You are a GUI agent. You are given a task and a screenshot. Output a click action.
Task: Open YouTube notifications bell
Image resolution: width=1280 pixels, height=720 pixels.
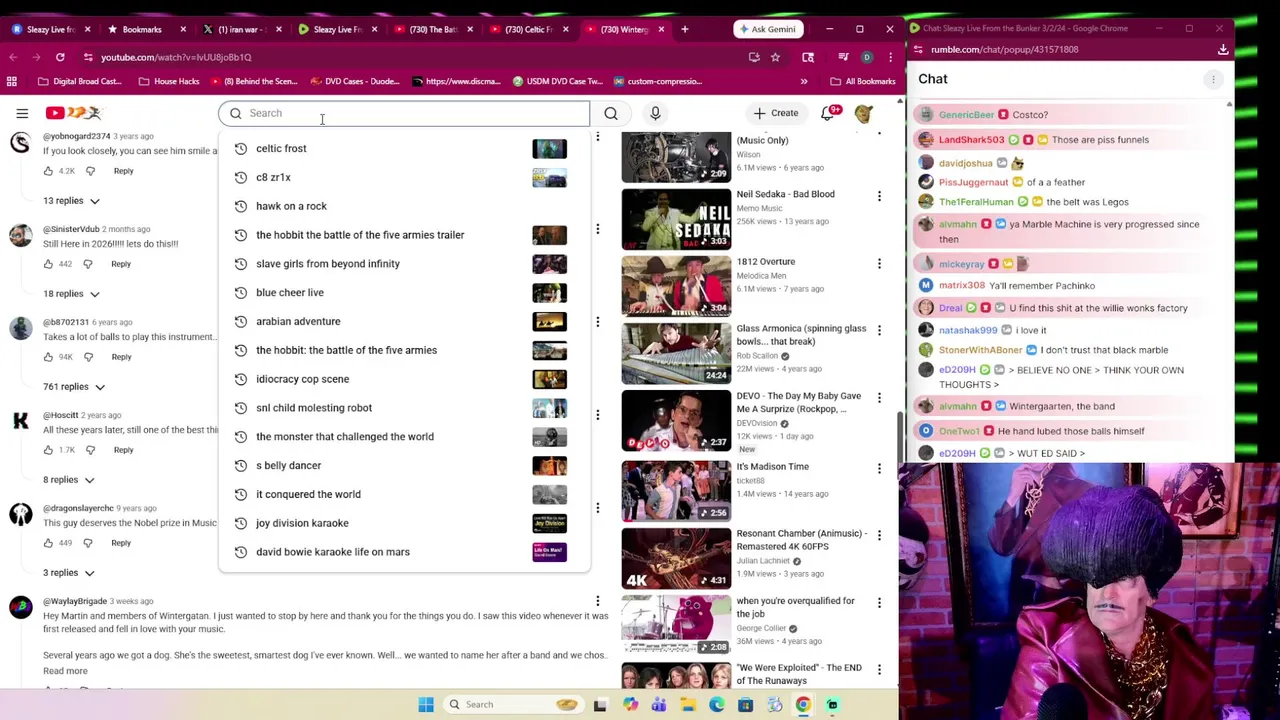click(828, 113)
